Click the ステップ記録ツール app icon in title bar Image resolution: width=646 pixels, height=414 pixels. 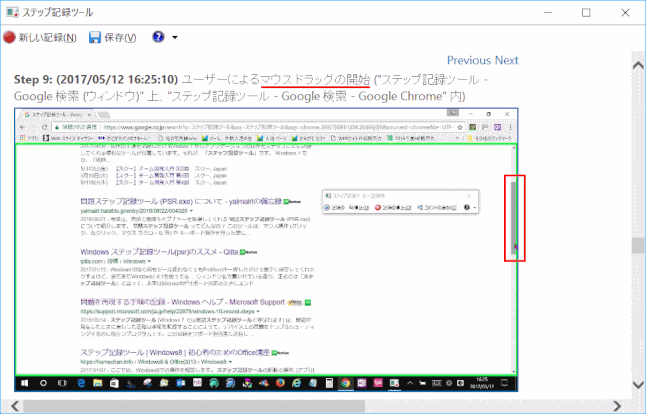pyautogui.click(x=12, y=12)
